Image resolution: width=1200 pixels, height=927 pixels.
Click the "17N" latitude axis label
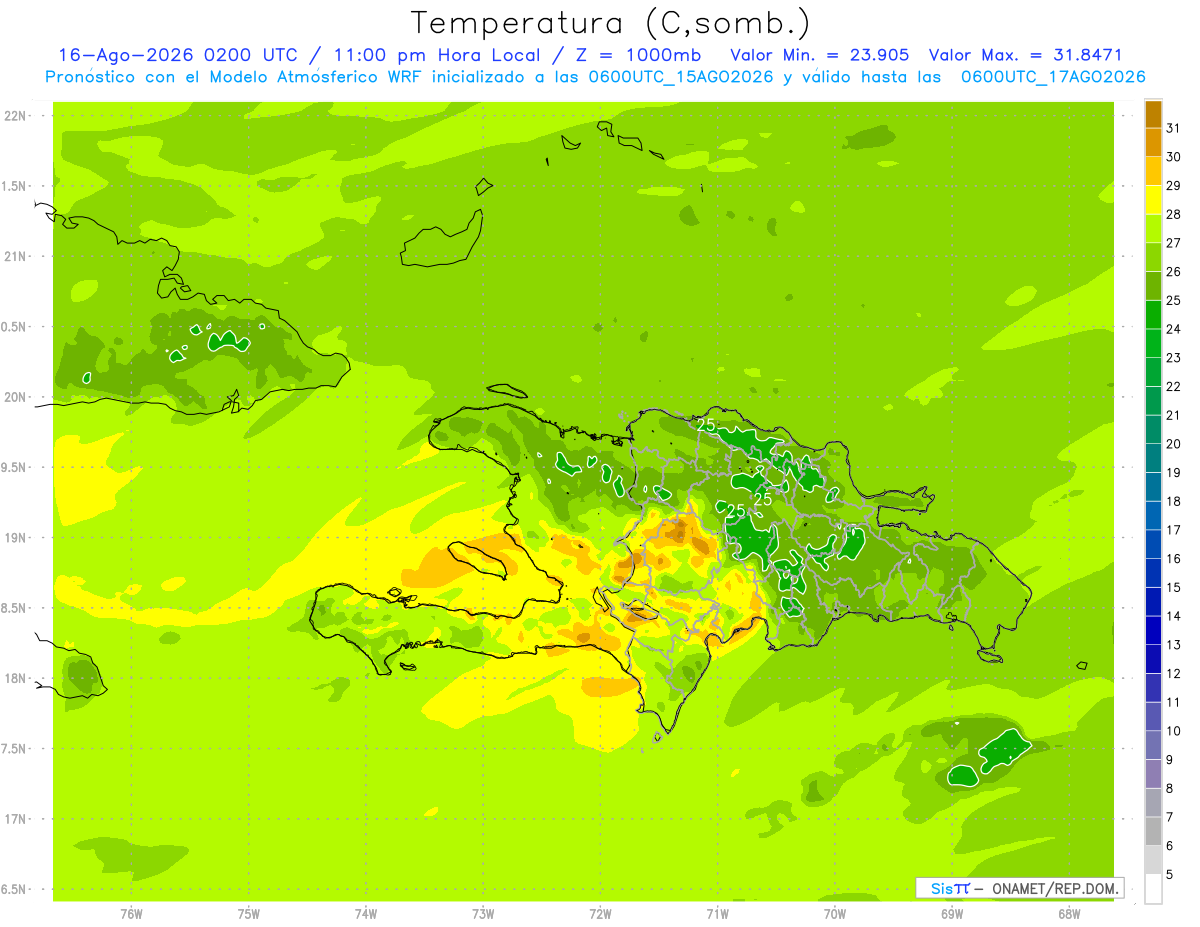click(x=15, y=819)
